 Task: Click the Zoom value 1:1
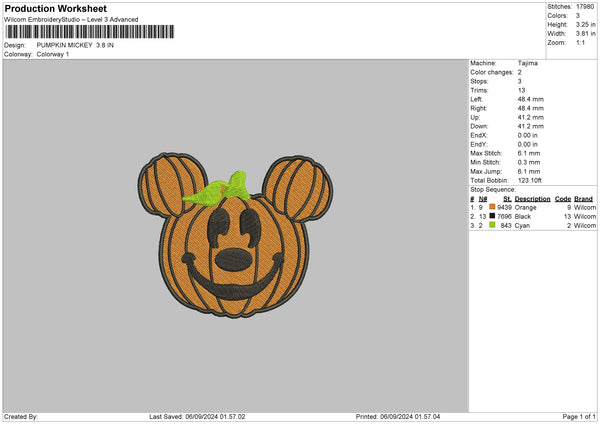[580, 42]
